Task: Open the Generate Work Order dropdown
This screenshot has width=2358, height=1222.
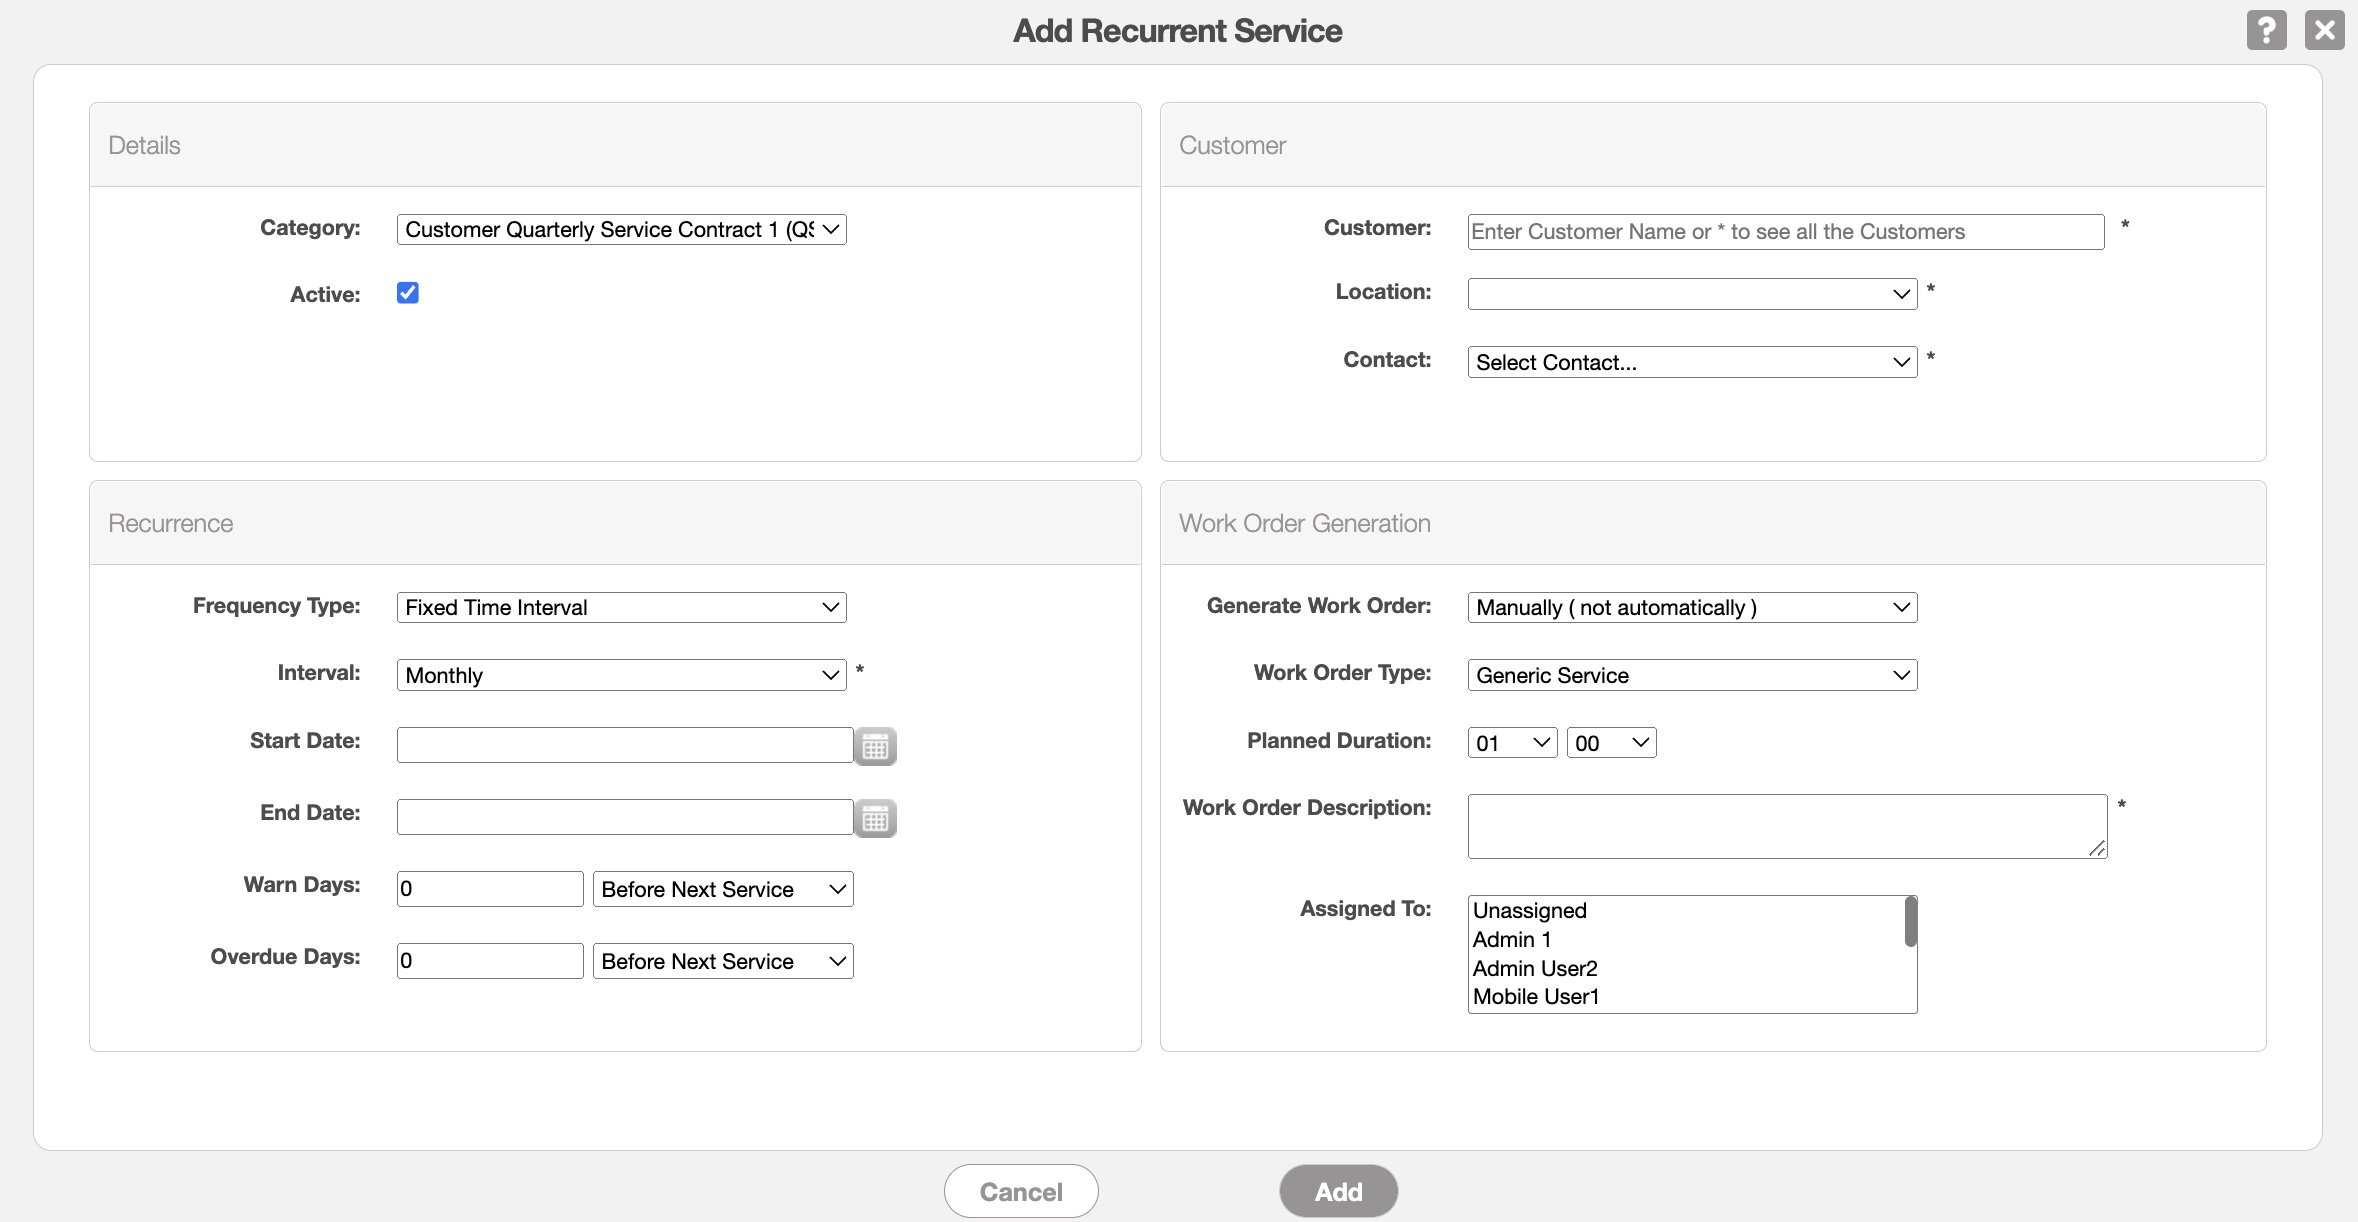Action: (x=1691, y=608)
